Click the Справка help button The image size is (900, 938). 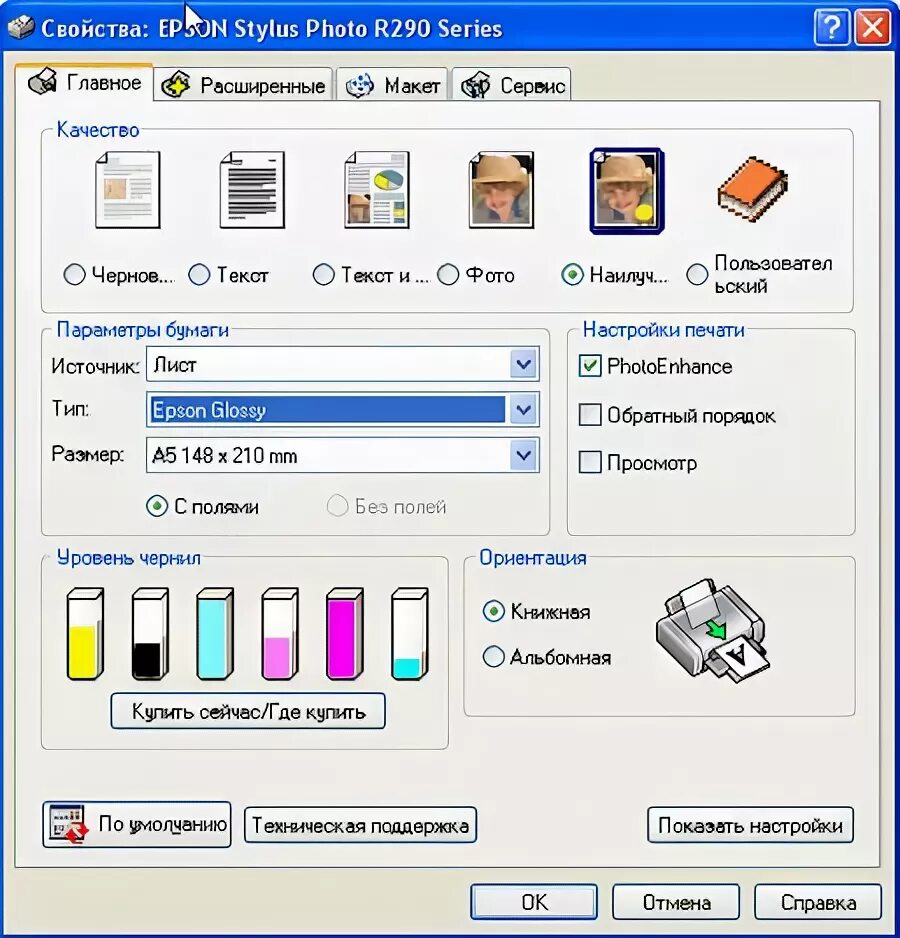coord(818,902)
